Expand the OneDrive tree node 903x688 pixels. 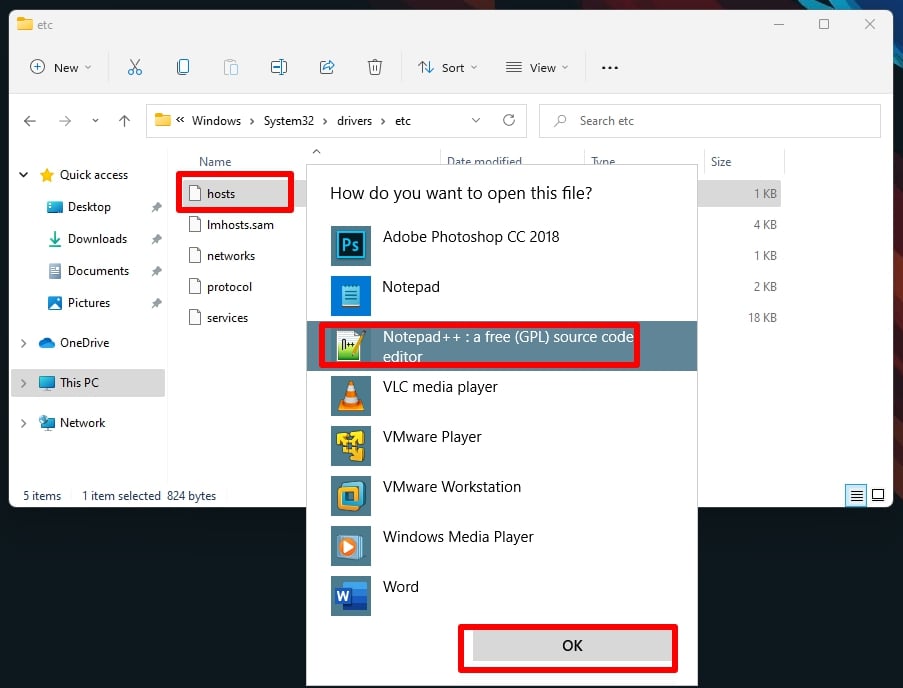pyautogui.click(x=23, y=343)
